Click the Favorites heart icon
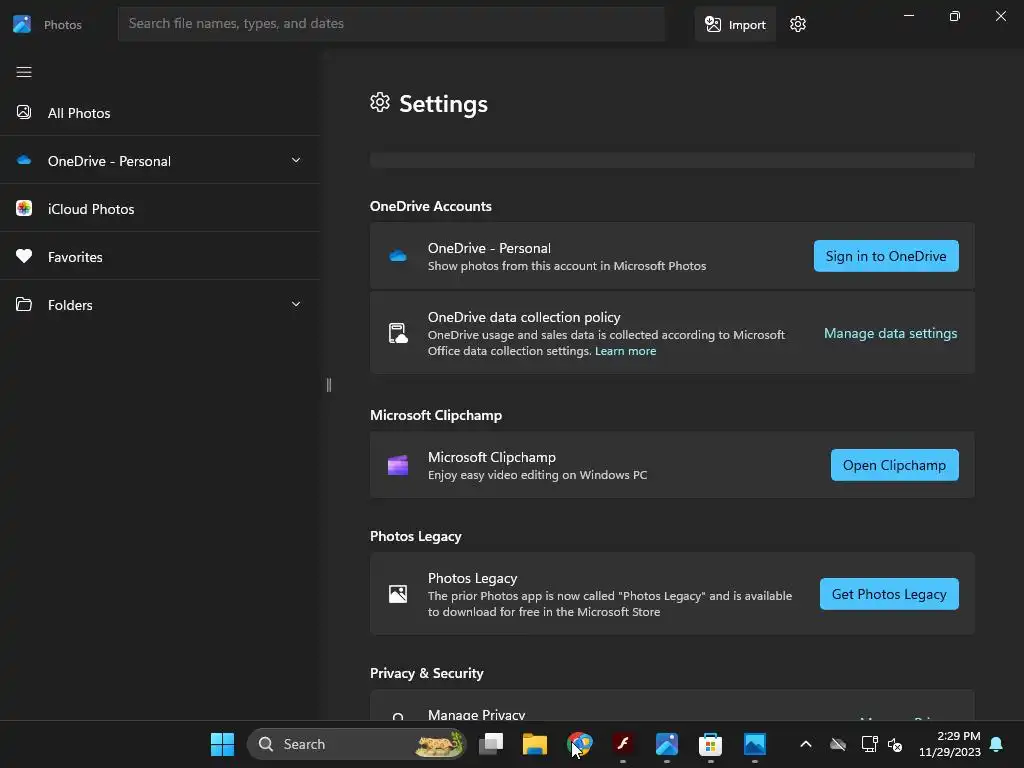 24,256
